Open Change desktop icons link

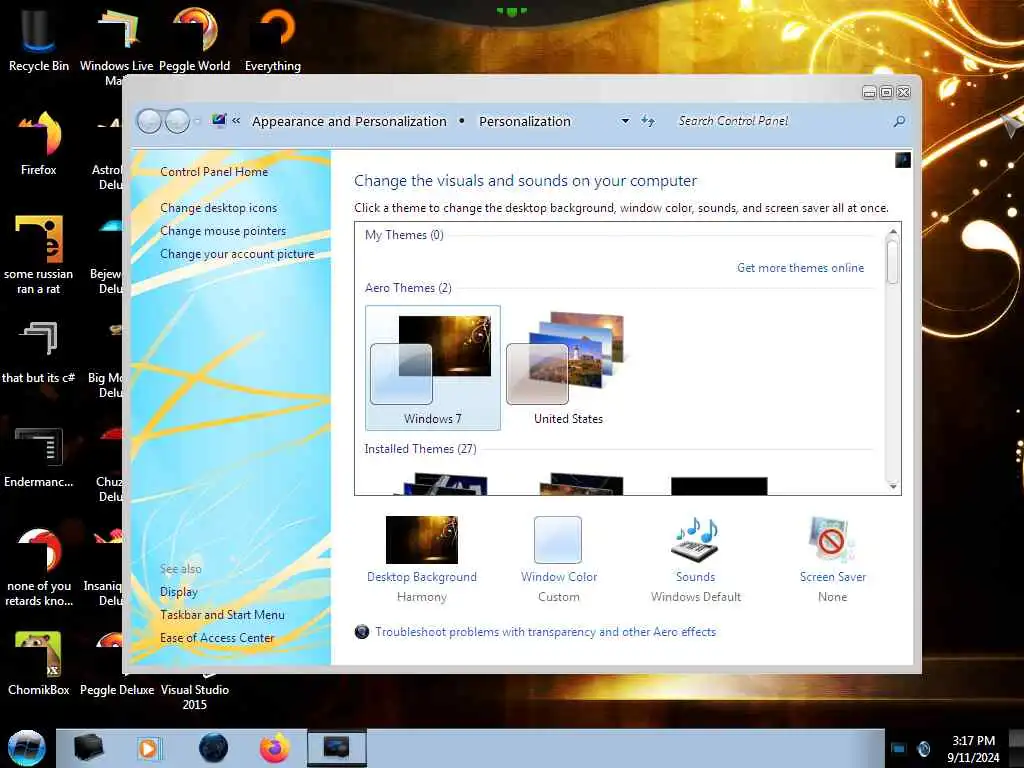219,208
